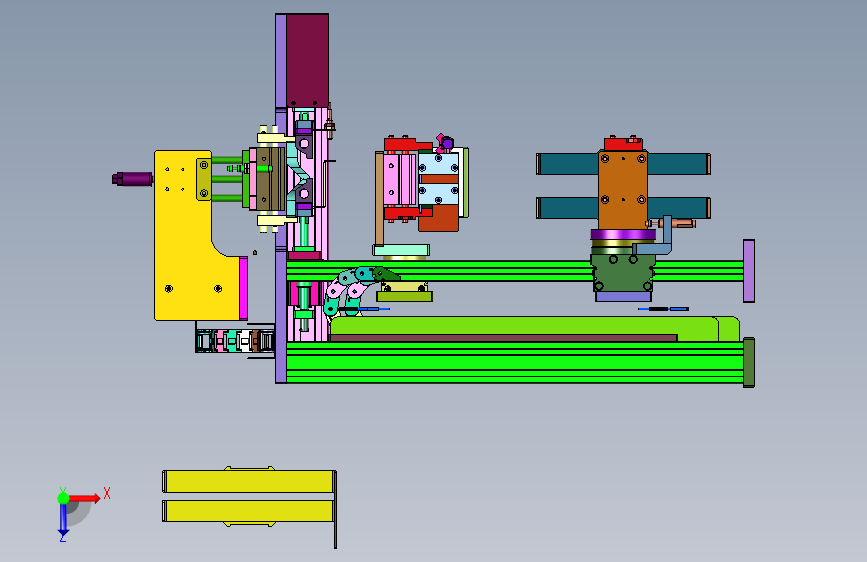Image resolution: width=867 pixels, height=562 pixels.
Task: Pick the brown strip beneath the lime cover
Action: pos(503,337)
